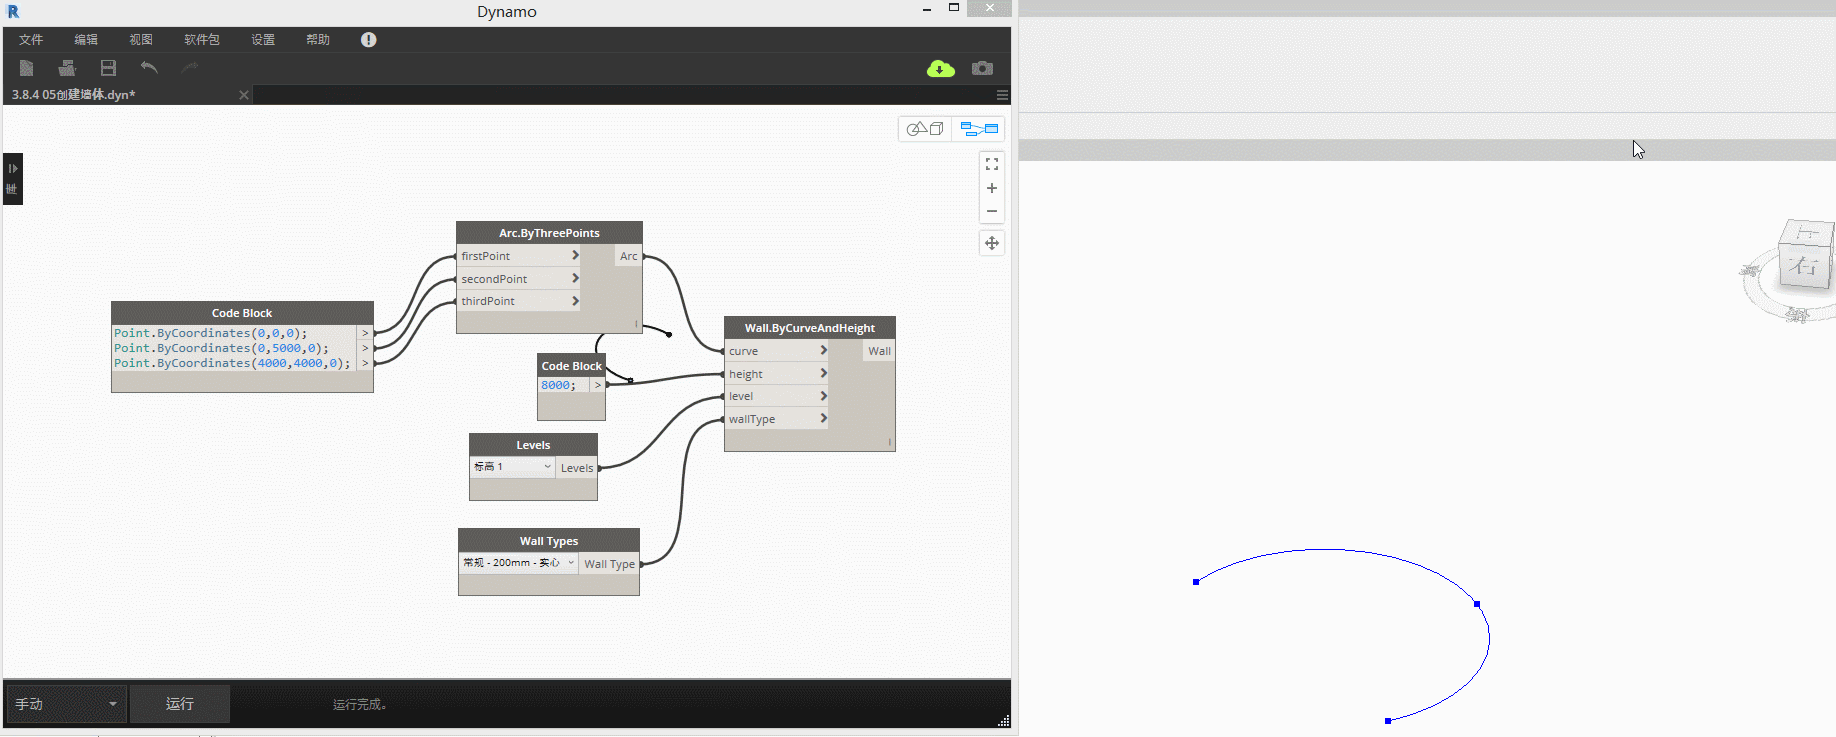The width and height of the screenshot is (1836, 737).
Task: Select the Wall.ByCurveAndHeight node title
Action: (810, 328)
